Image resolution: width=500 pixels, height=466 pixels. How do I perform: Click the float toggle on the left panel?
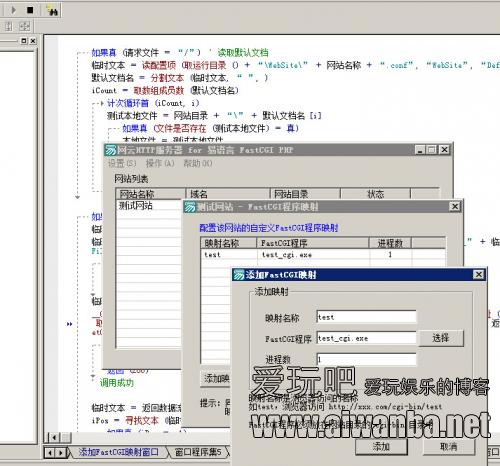point(24,41)
